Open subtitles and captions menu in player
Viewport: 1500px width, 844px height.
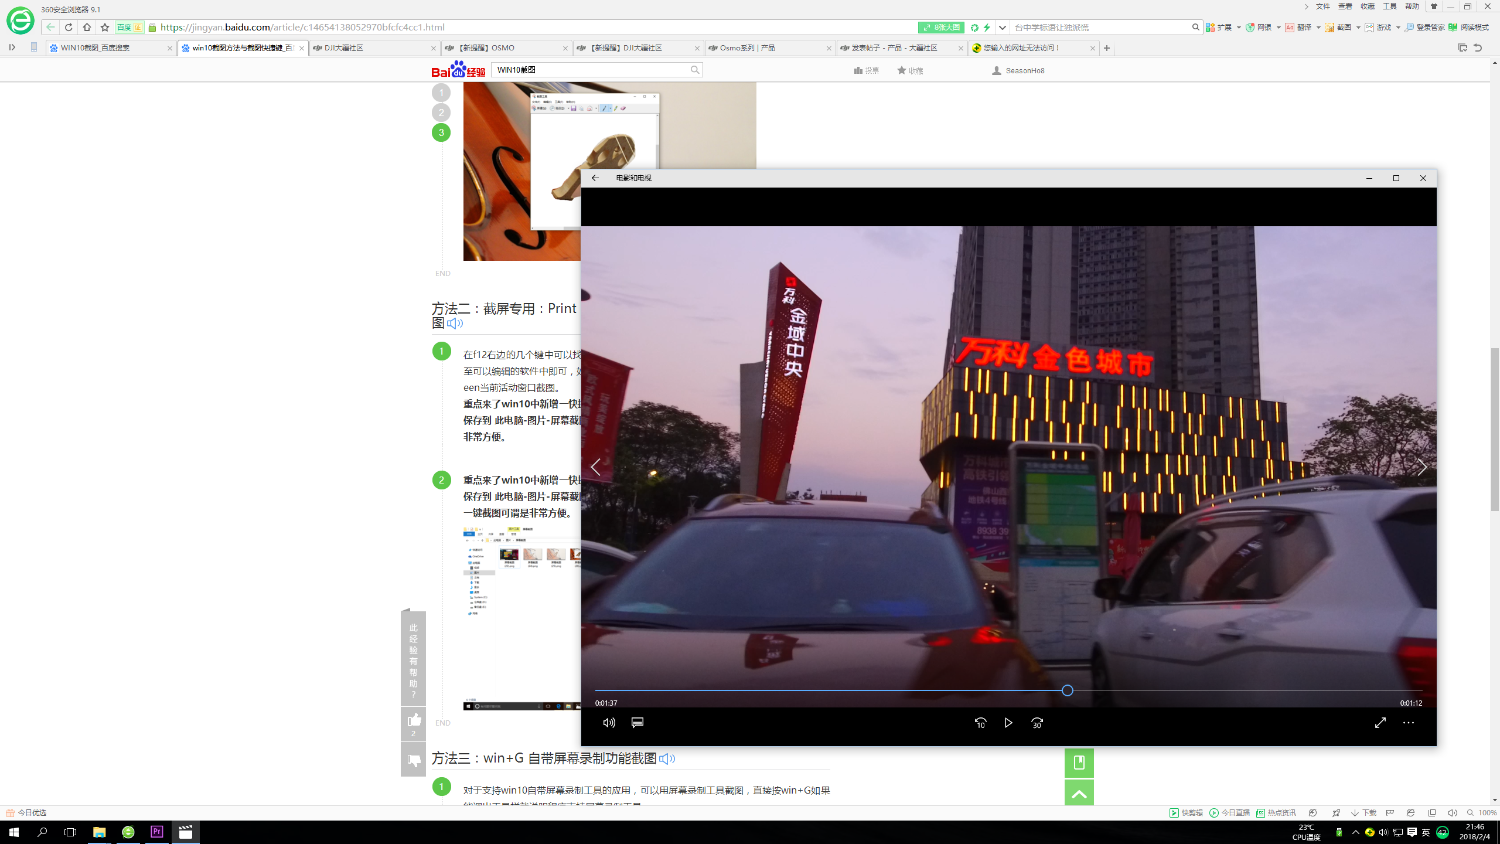637,722
